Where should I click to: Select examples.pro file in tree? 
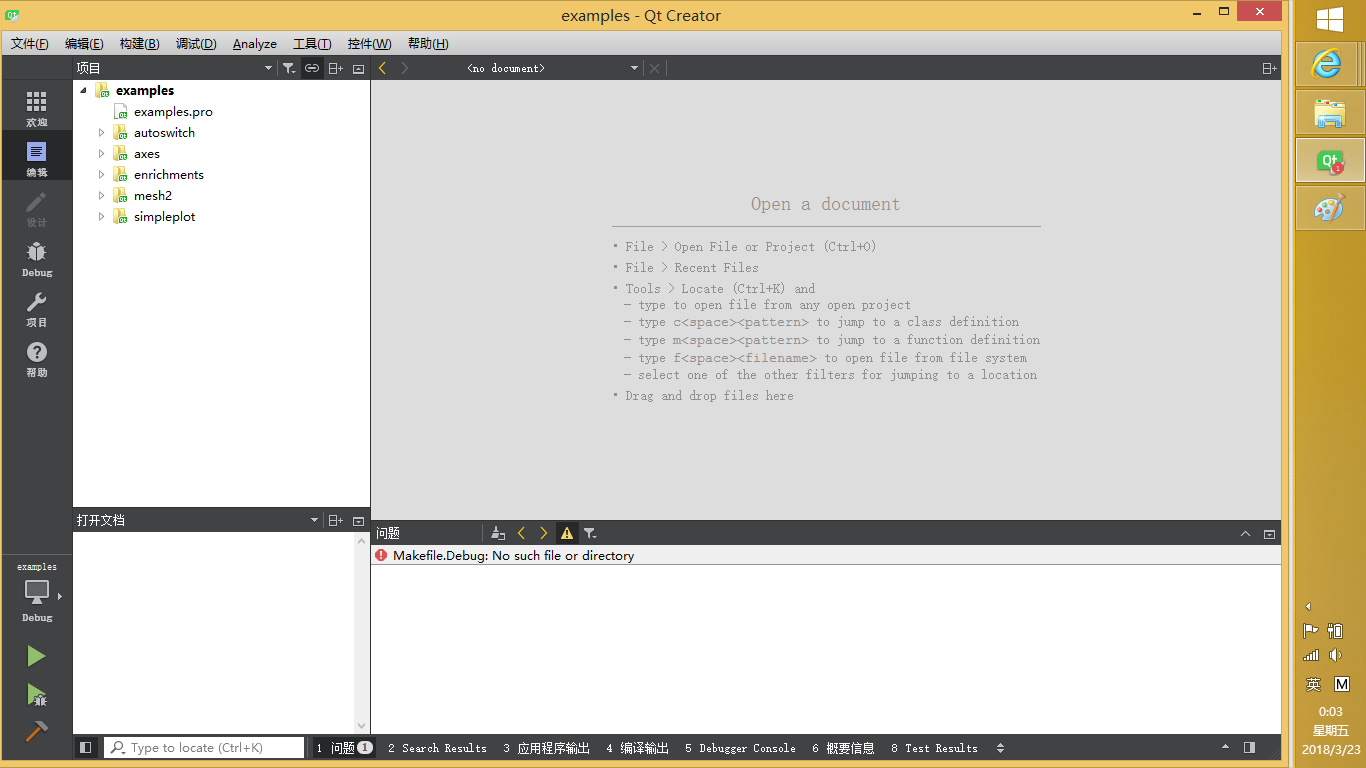click(x=173, y=112)
